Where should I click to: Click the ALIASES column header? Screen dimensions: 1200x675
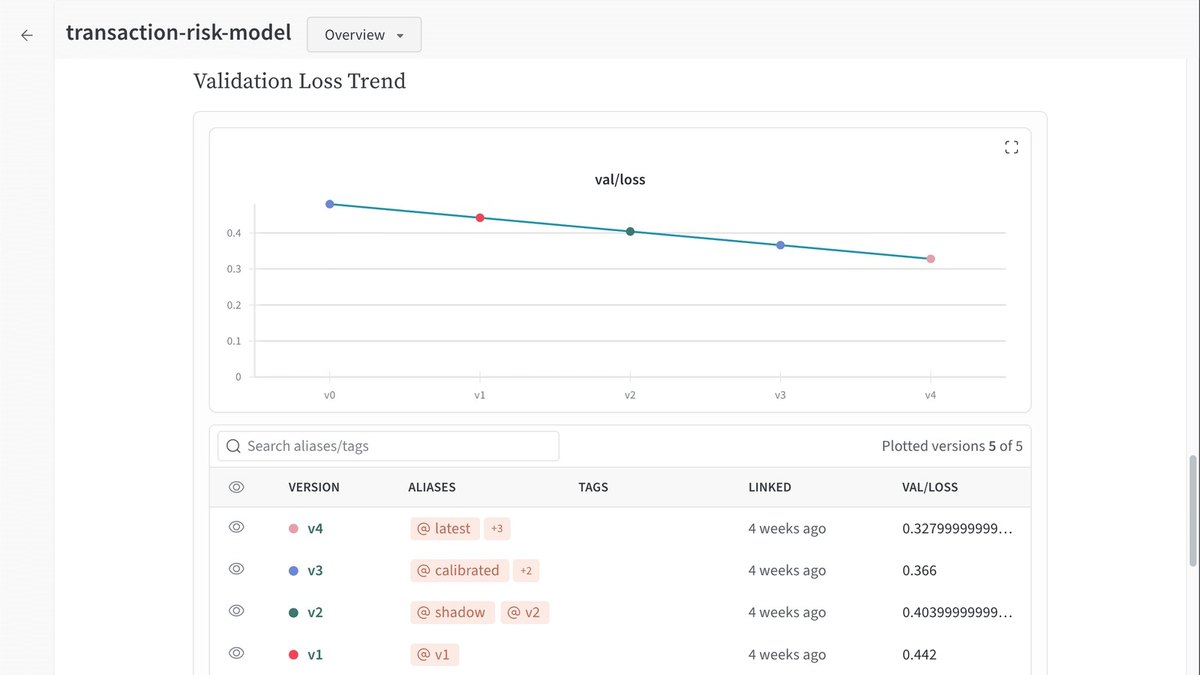(x=432, y=487)
